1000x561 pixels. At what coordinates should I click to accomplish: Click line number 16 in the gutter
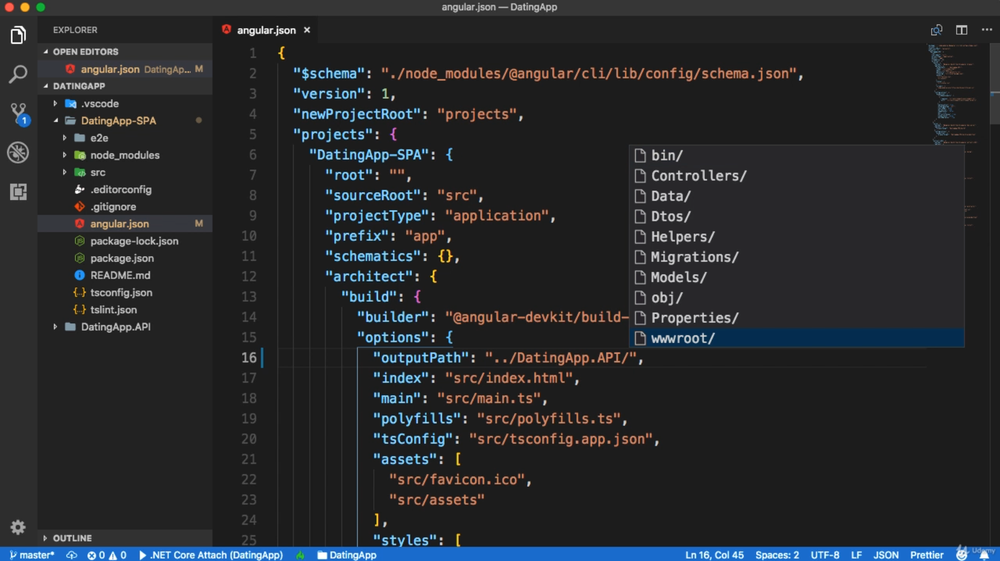click(249, 358)
